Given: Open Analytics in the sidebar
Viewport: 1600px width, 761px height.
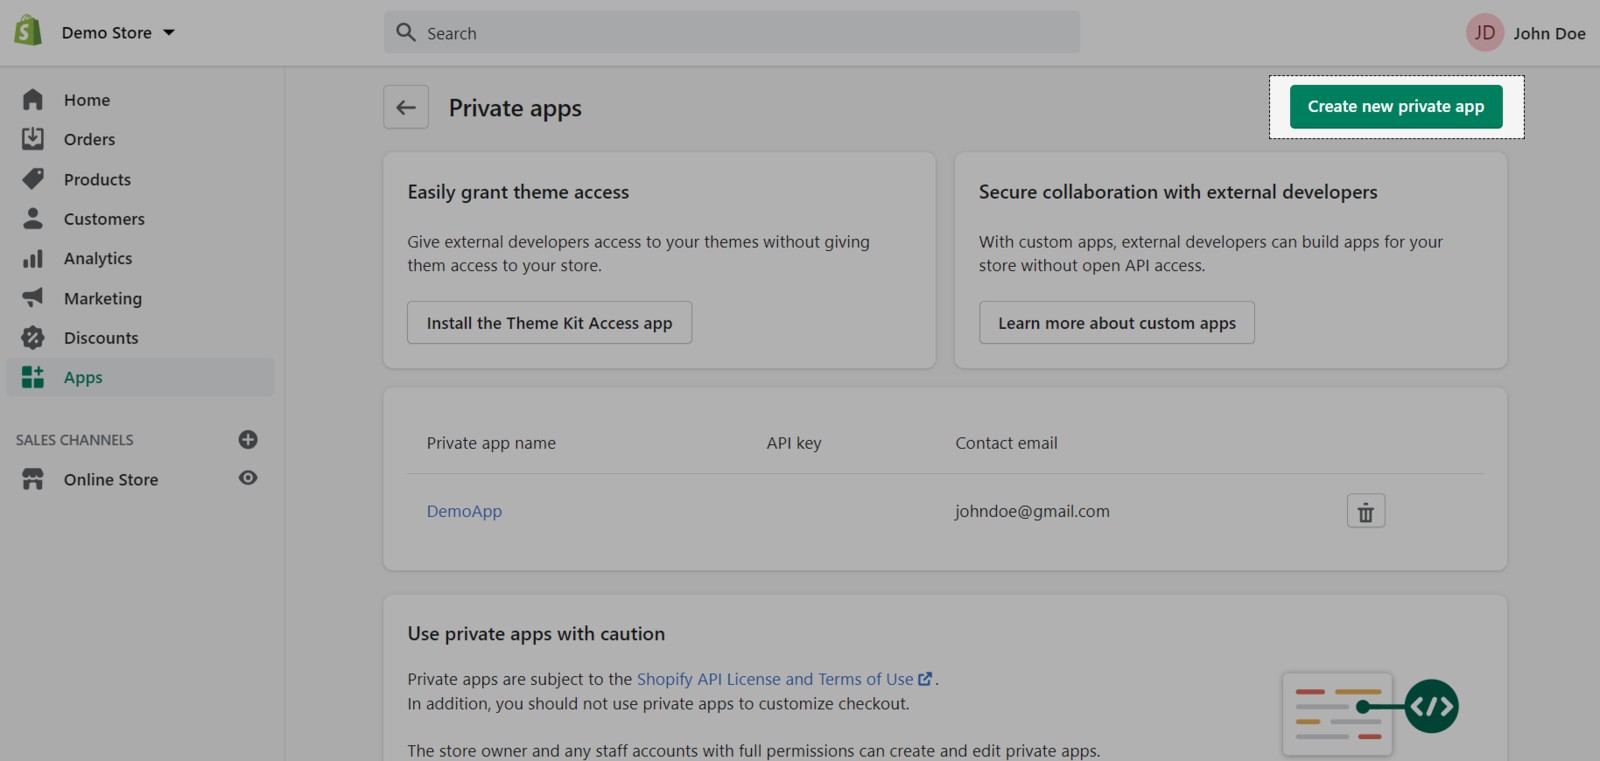Looking at the screenshot, I should (x=98, y=259).
